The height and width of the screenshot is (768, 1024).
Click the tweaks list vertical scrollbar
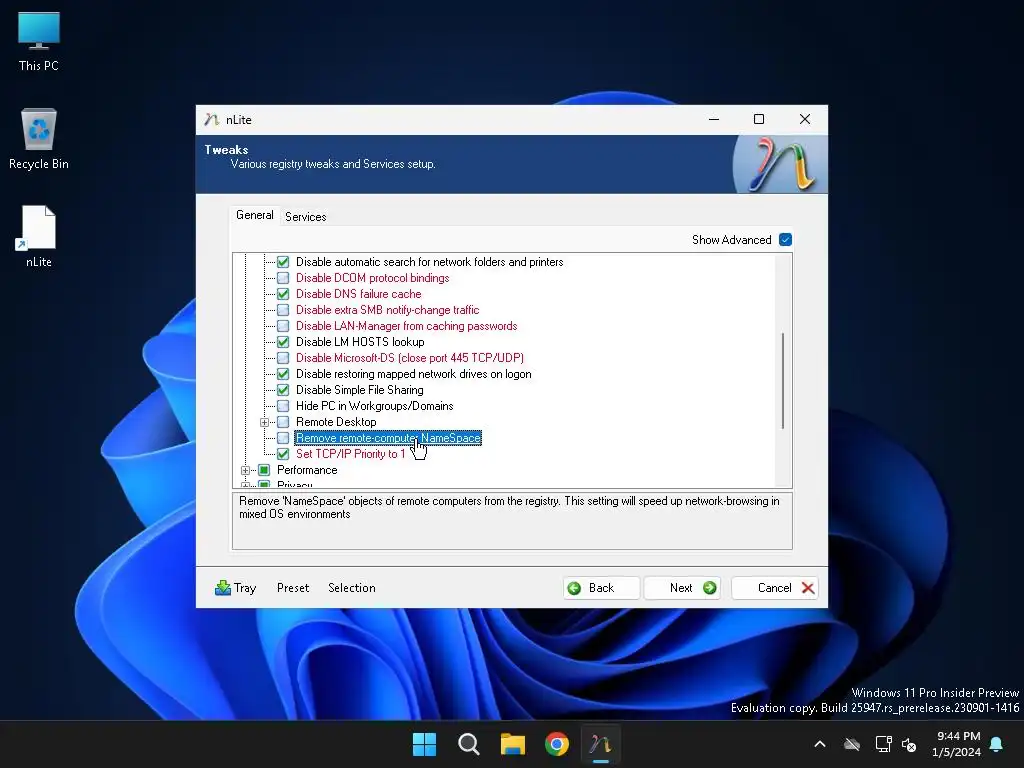[782, 381]
